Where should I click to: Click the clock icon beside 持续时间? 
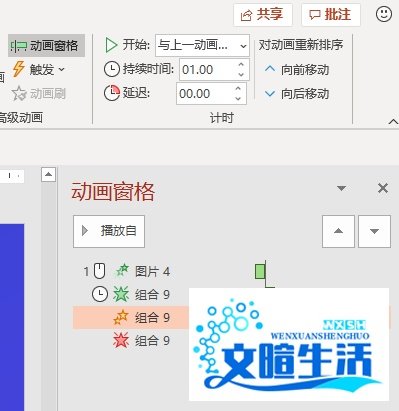tap(112, 69)
